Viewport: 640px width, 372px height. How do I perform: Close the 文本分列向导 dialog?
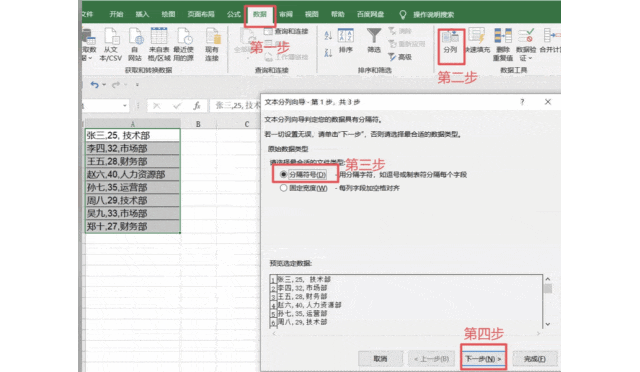click(548, 102)
